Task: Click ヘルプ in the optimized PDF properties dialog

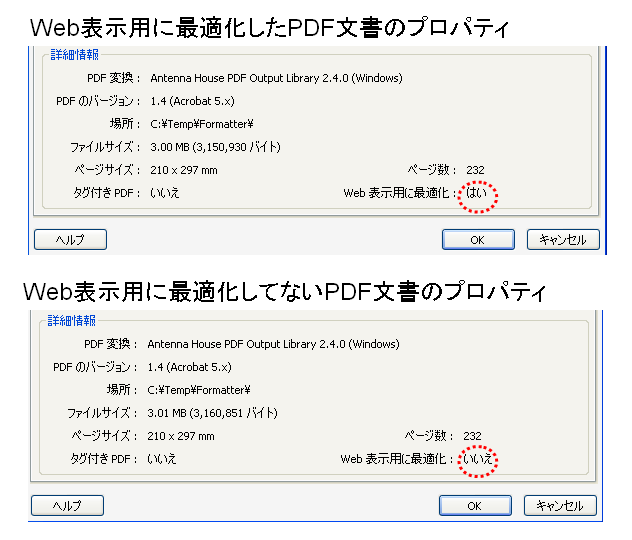Action: pyautogui.click(x=70, y=240)
